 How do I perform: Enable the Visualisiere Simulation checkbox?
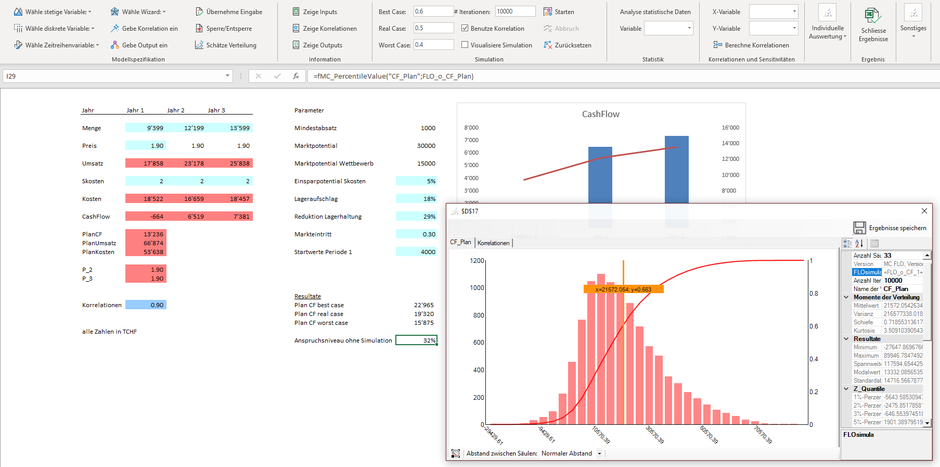tap(465, 45)
